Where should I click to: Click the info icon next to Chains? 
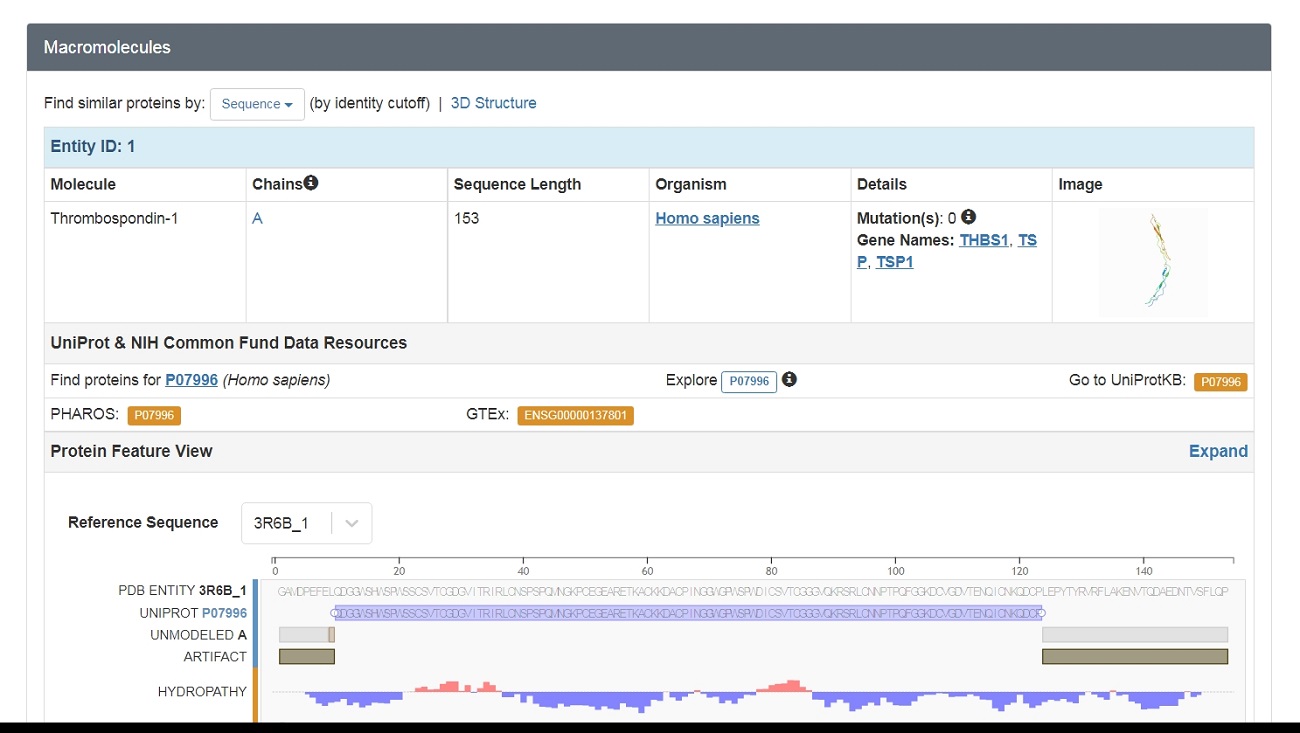tap(311, 183)
